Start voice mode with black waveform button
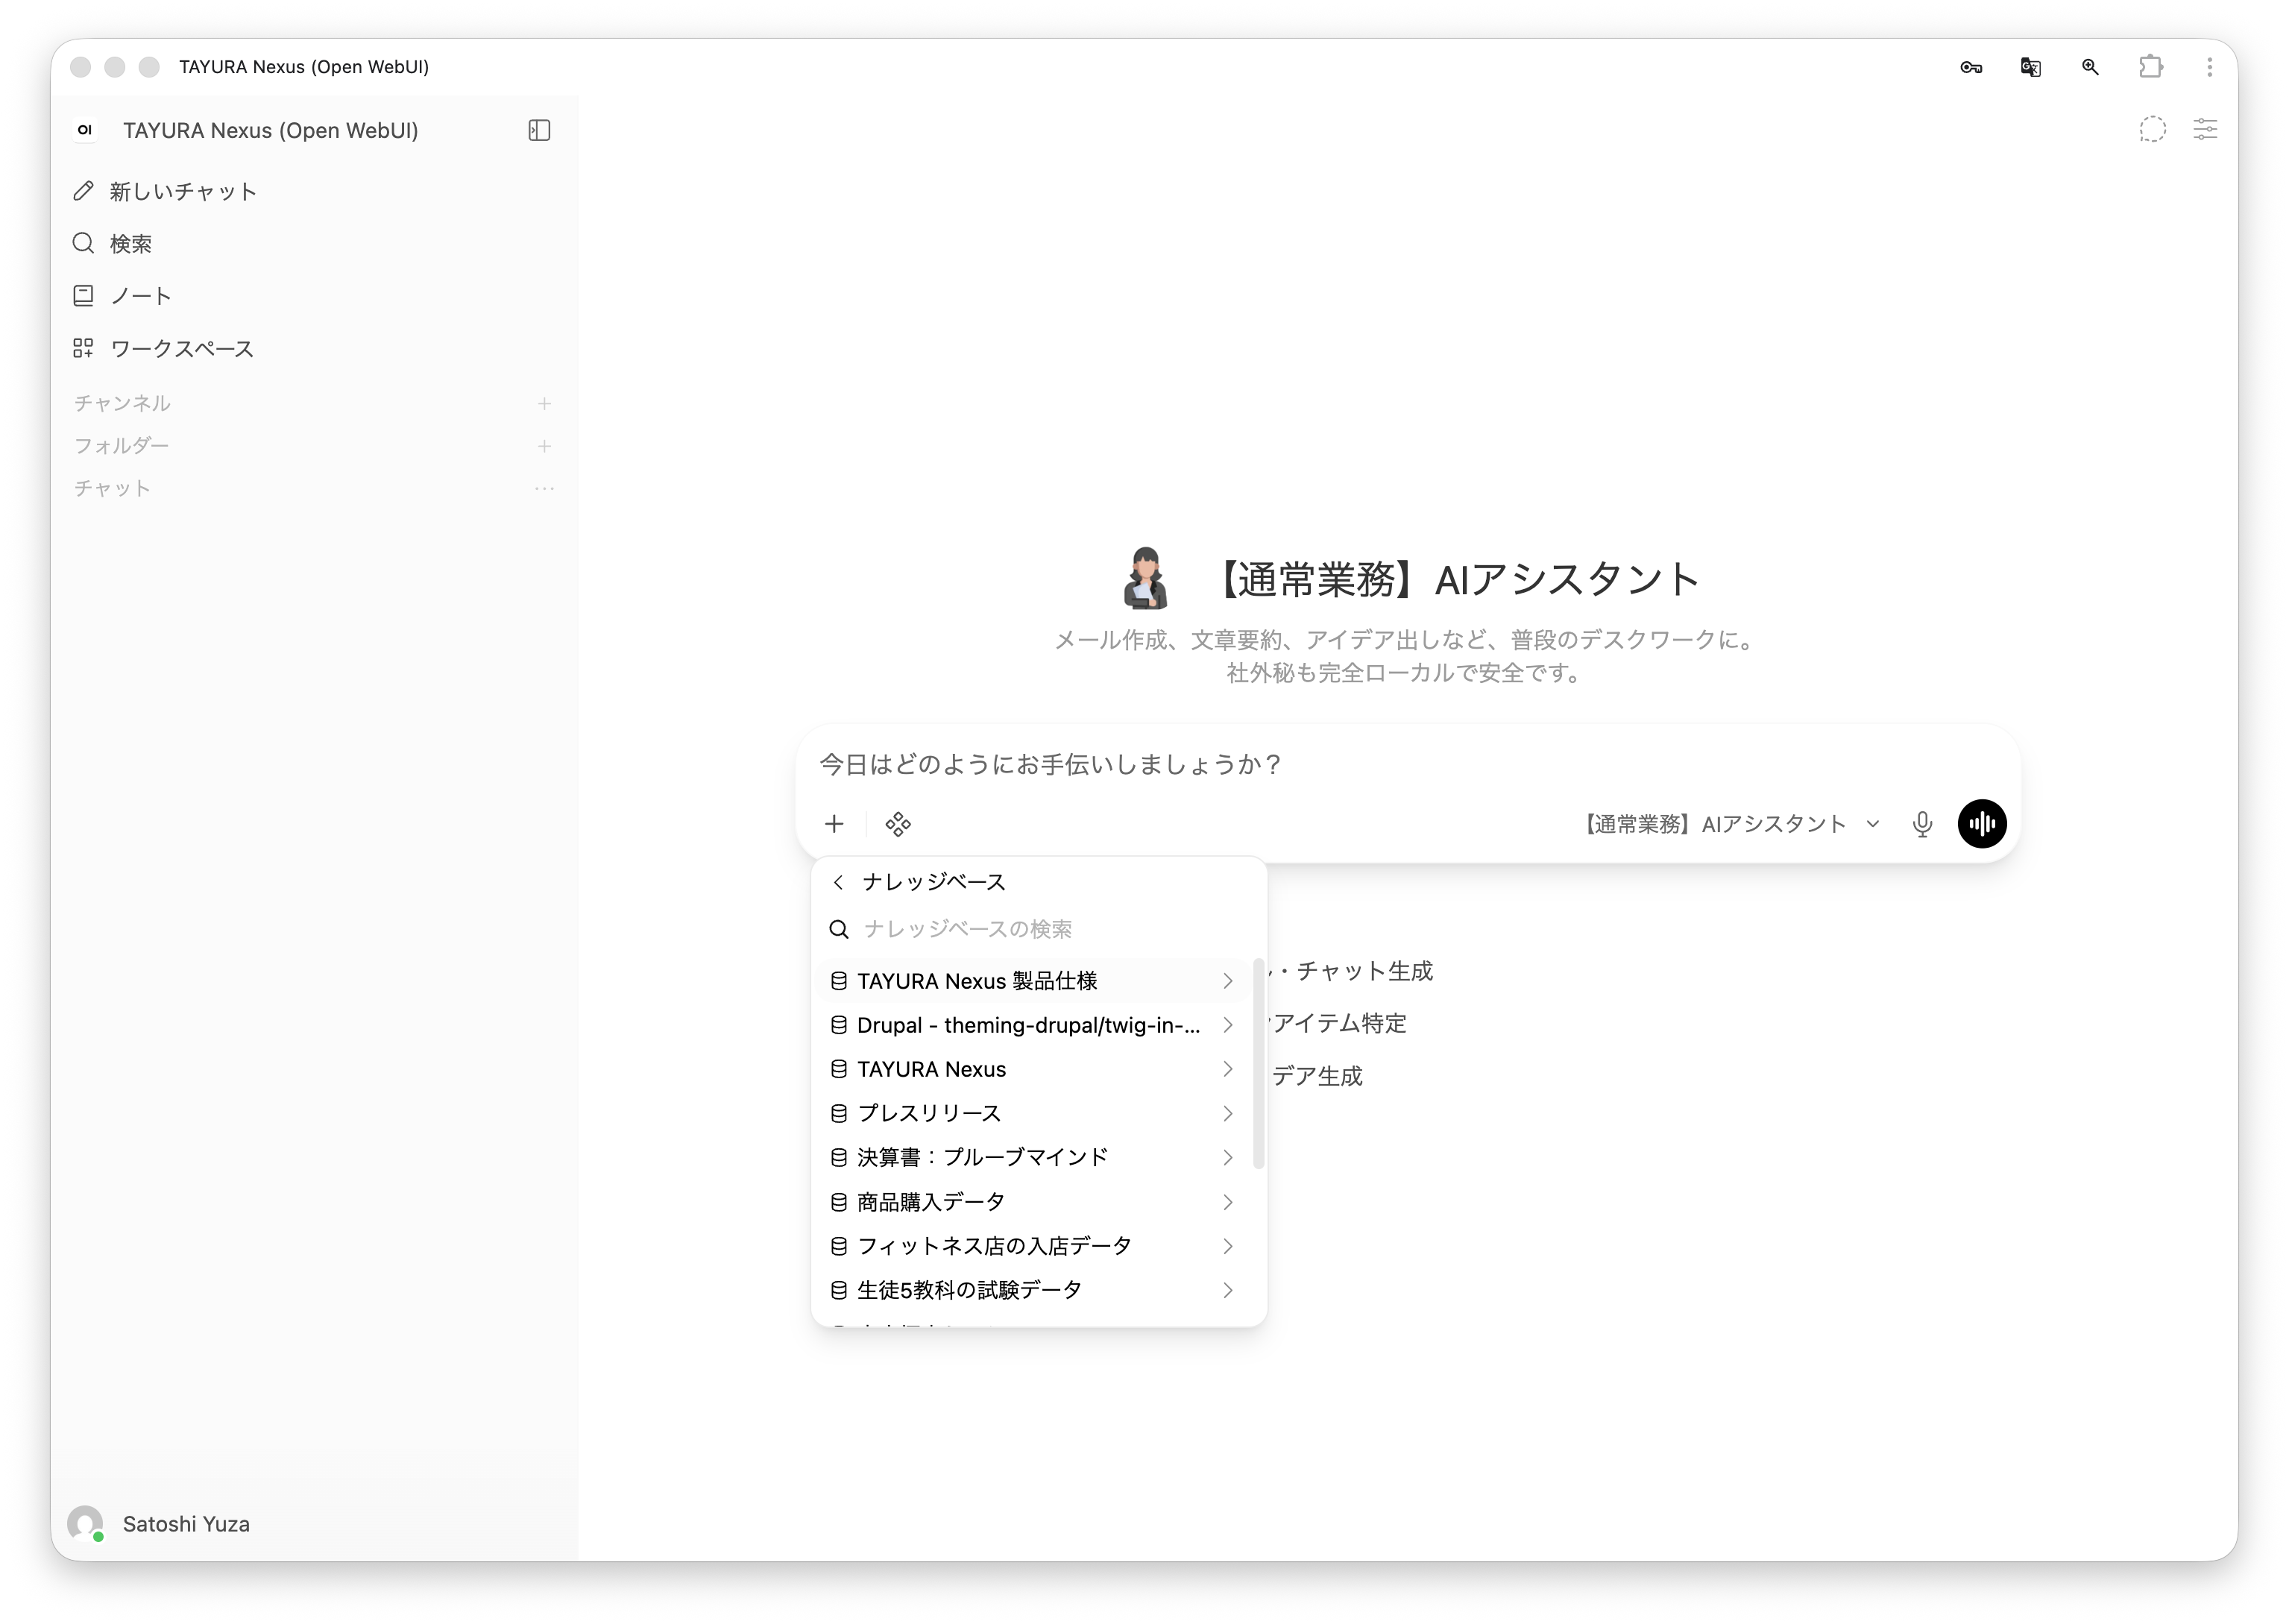This screenshot has height=1624, width=2289. [1982, 824]
